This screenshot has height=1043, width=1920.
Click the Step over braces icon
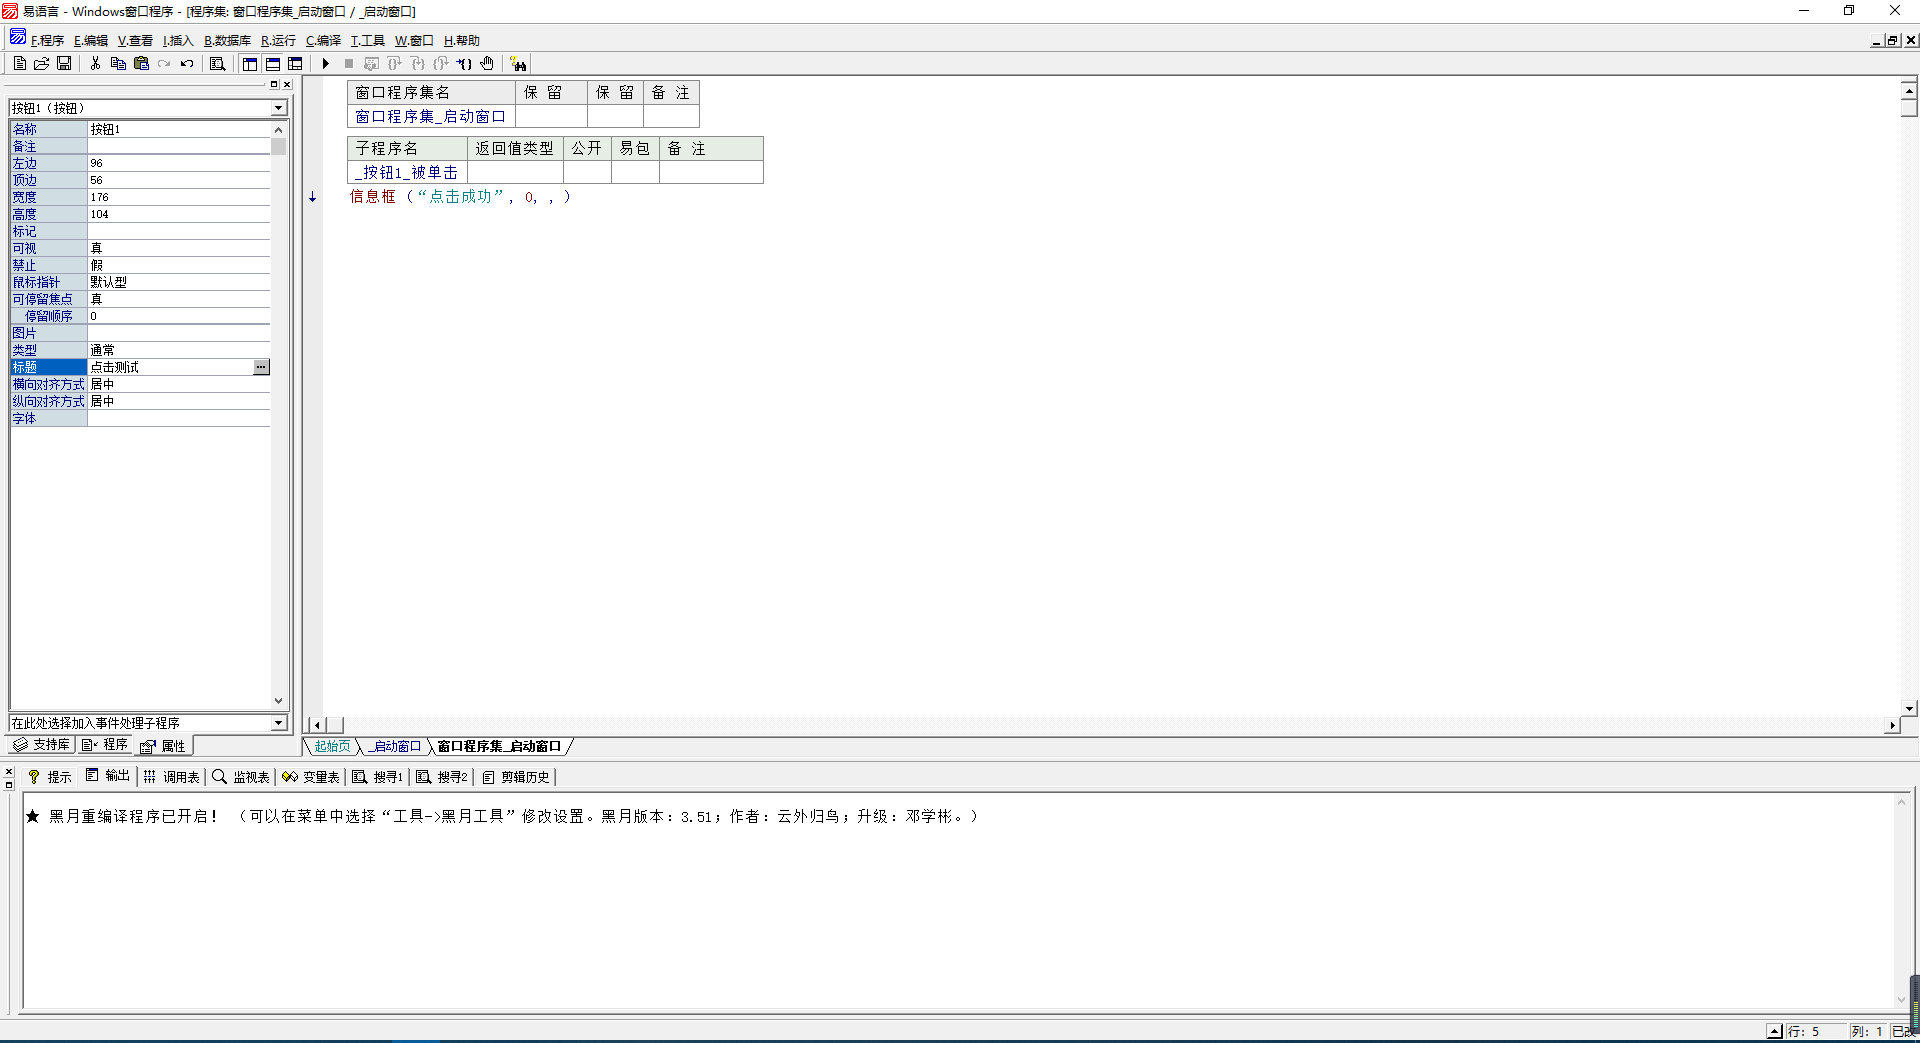(x=418, y=63)
